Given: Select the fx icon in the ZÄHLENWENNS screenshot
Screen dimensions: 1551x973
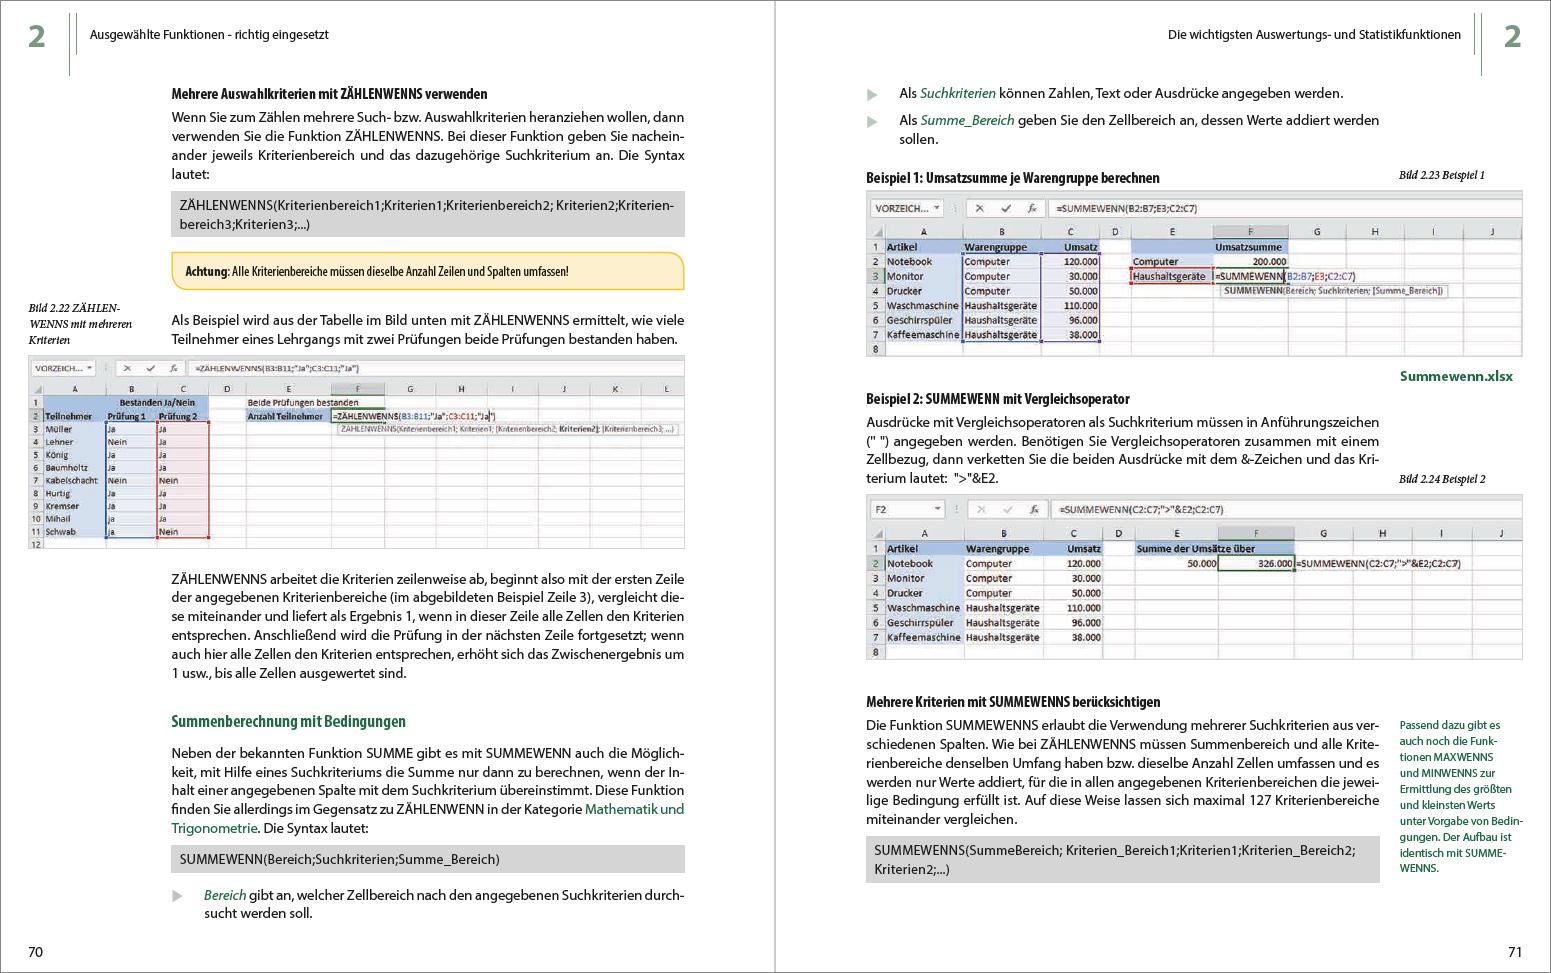Looking at the screenshot, I should tap(173, 368).
